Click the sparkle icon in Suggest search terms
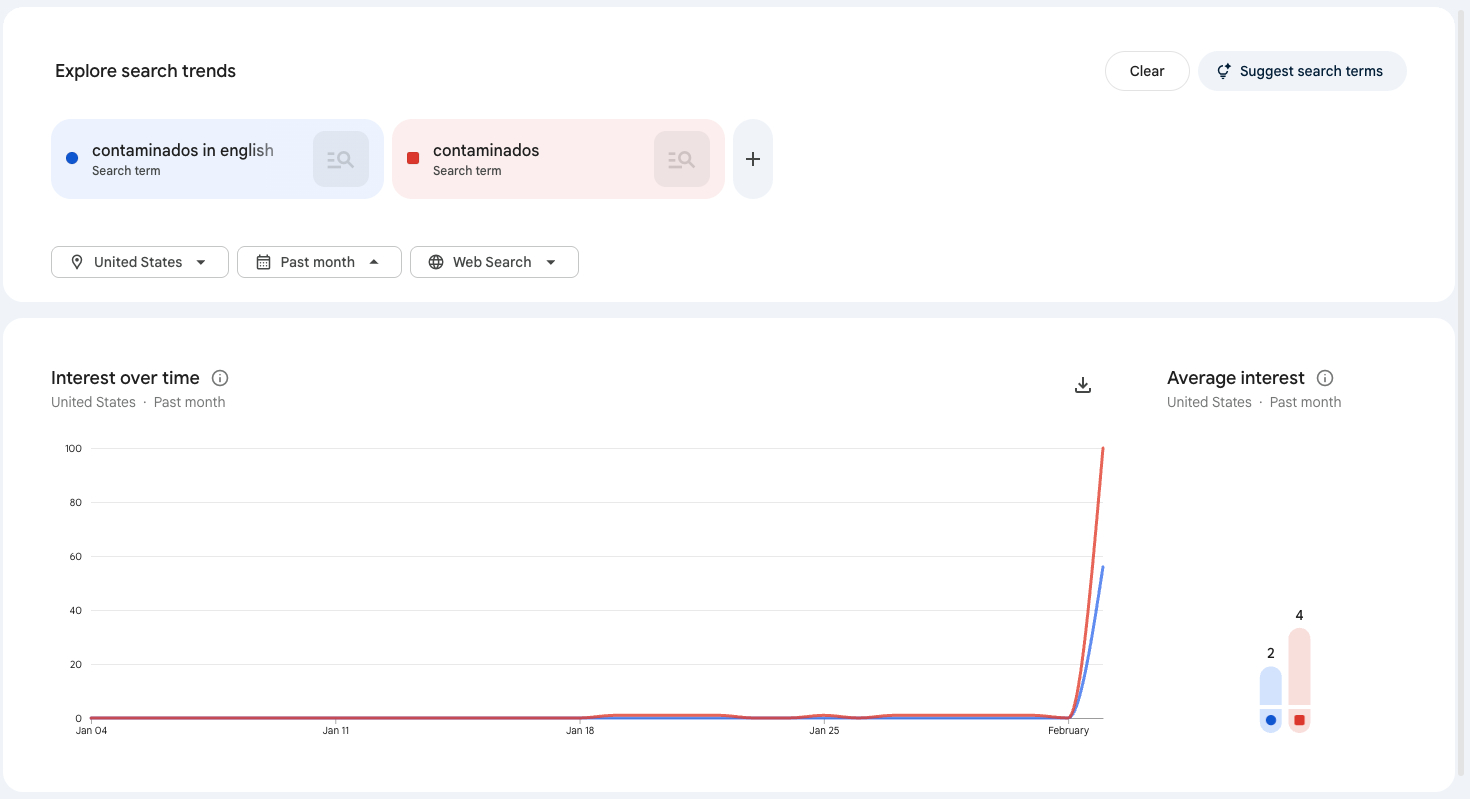This screenshot has width=1470, height=799. [1223, 71]
